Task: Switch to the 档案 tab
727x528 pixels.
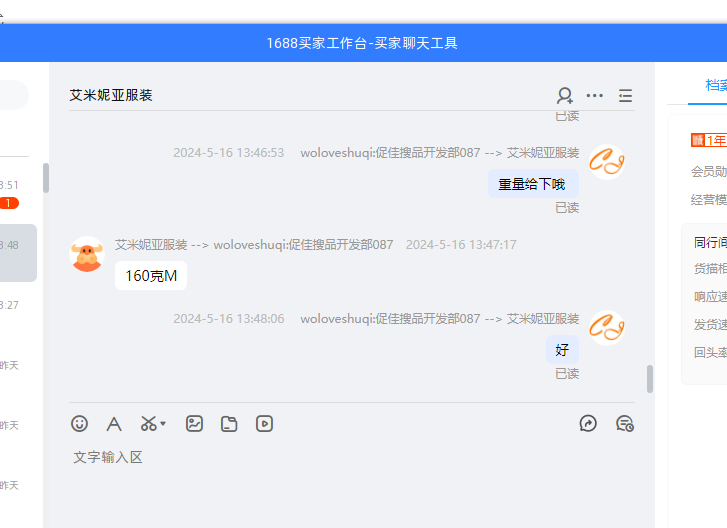Action: 715,85
